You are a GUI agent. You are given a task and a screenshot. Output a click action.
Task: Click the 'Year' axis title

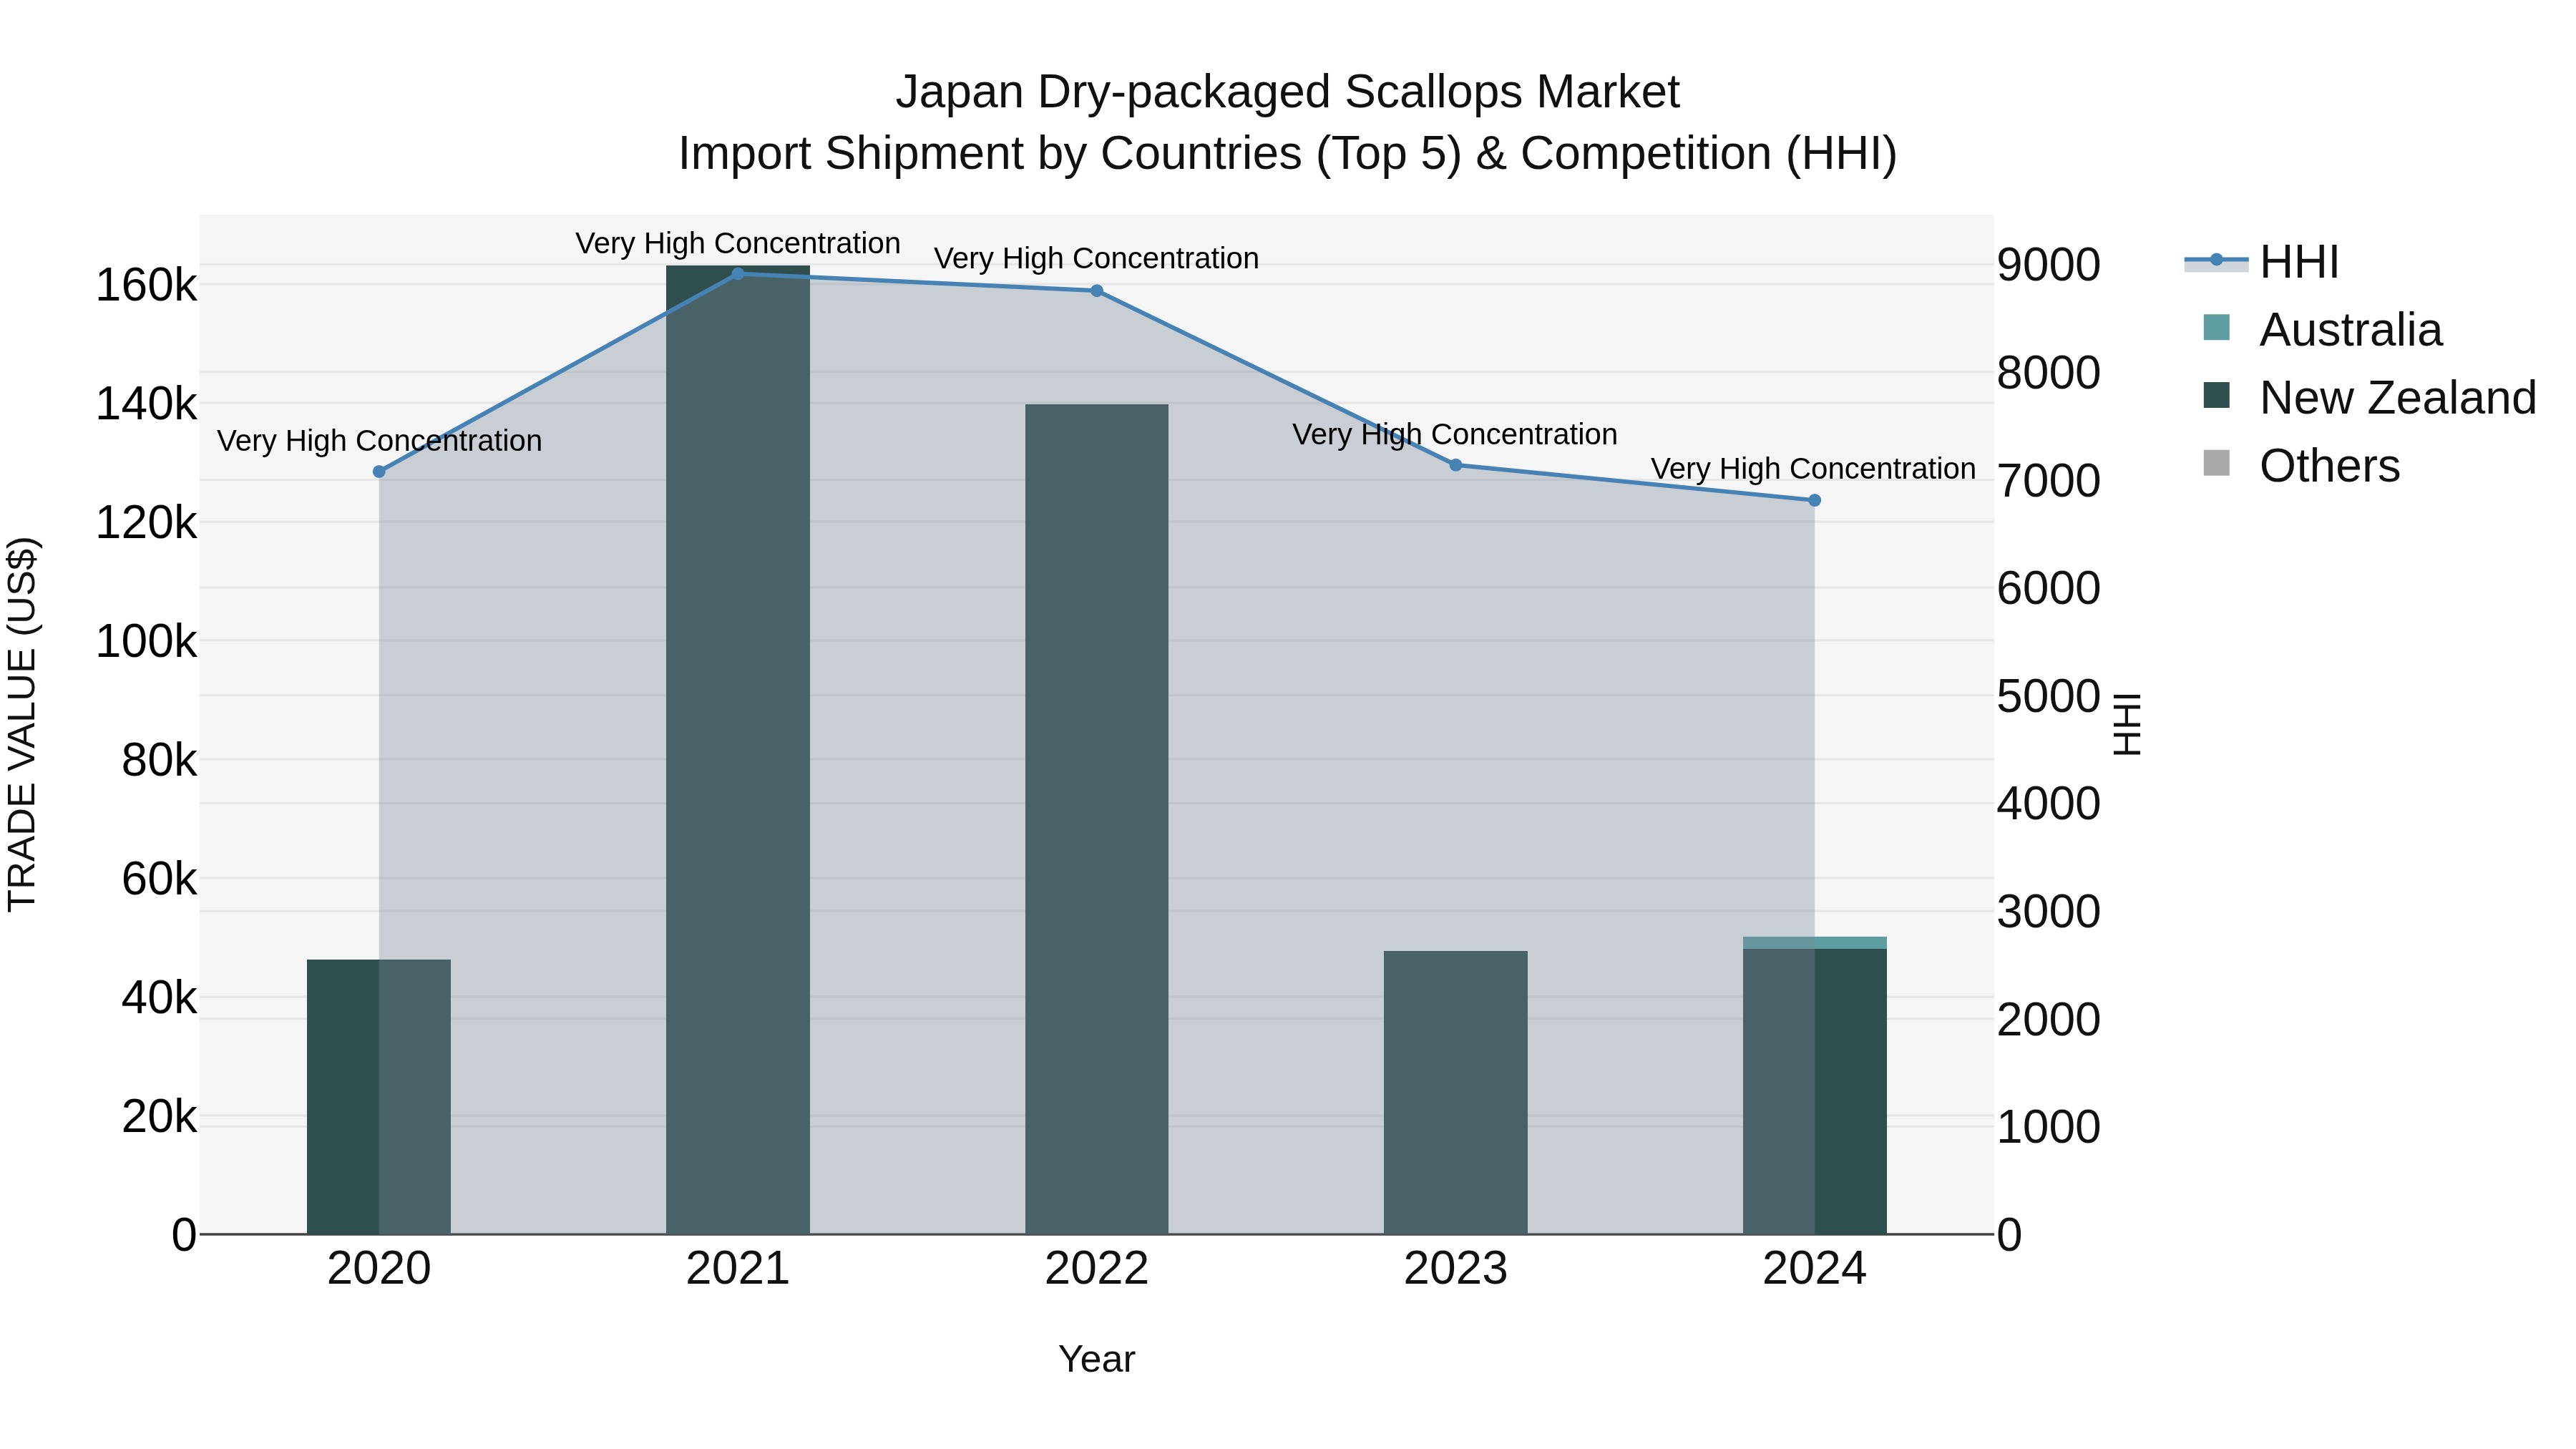[1097, 1360]
